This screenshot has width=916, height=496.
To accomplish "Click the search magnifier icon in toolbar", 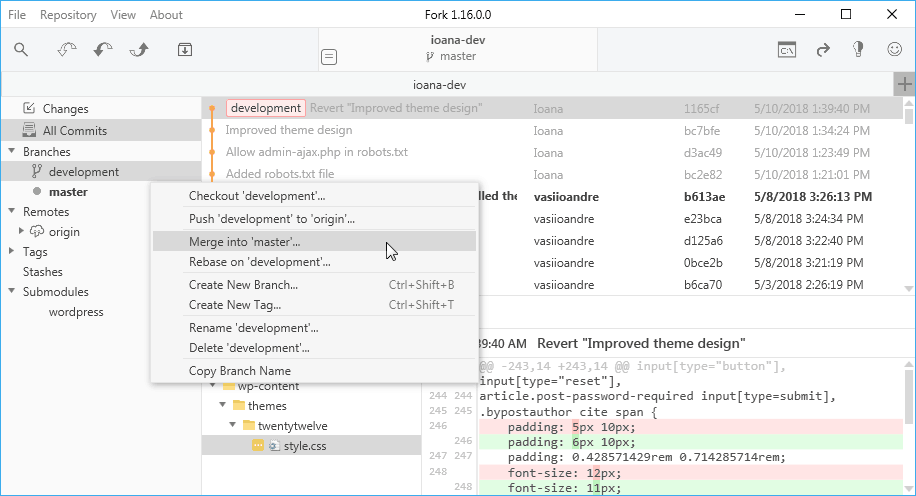I will click(x=21, y=50).
